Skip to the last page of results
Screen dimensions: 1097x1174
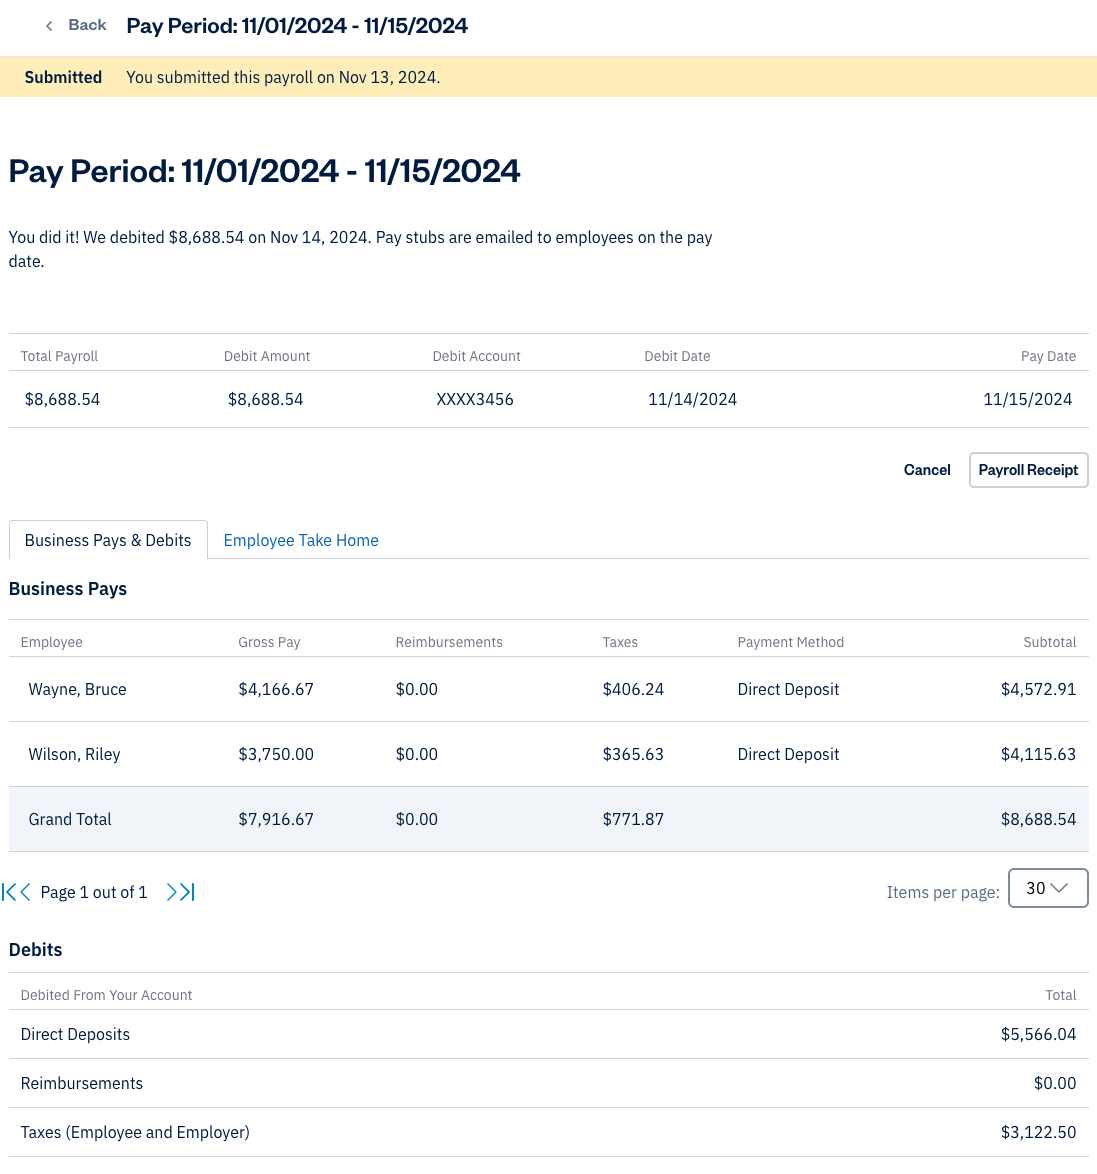(x=188, y=892)
